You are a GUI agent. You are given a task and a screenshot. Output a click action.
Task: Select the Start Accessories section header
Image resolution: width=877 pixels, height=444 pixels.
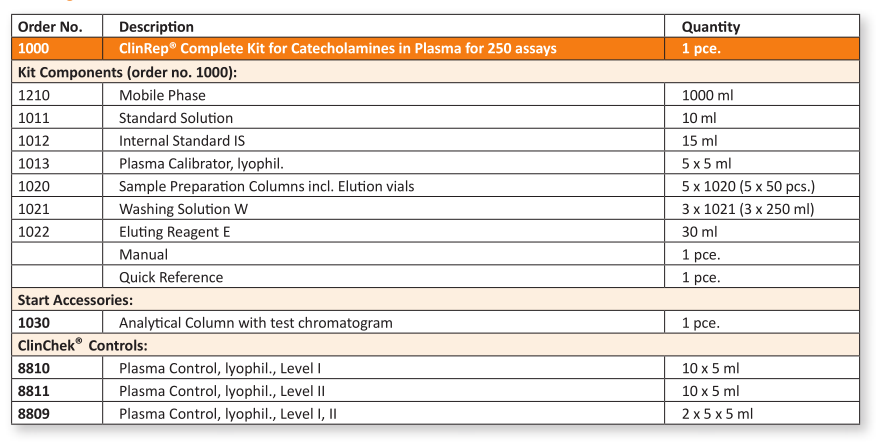(x=435, y=300)
